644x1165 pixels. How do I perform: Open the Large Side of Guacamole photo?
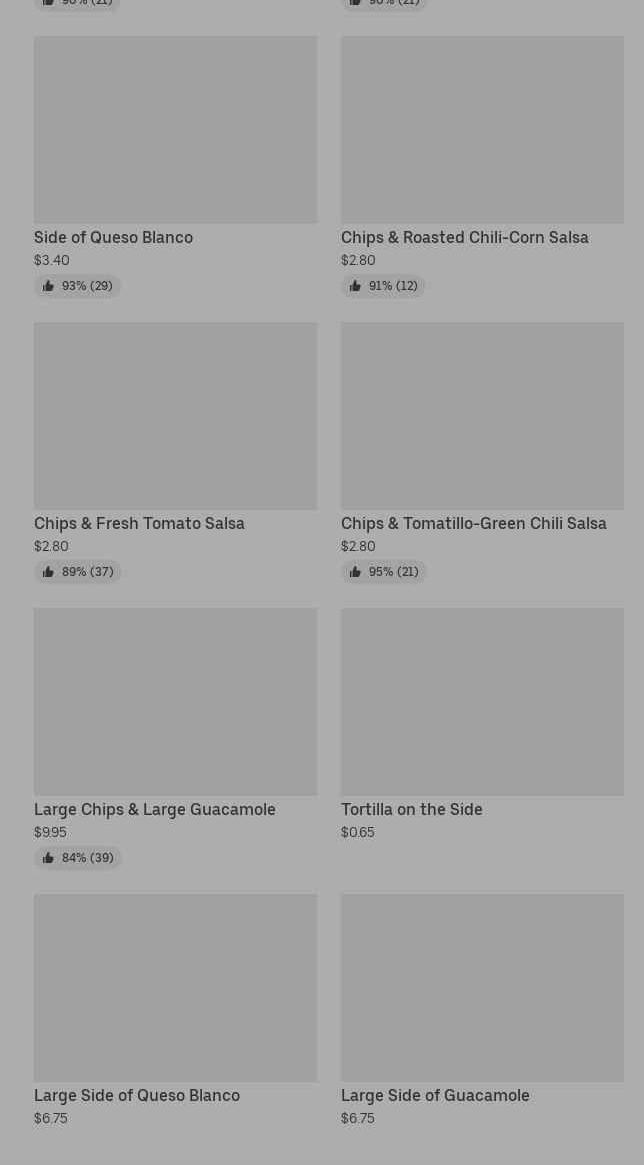[482, 988]
